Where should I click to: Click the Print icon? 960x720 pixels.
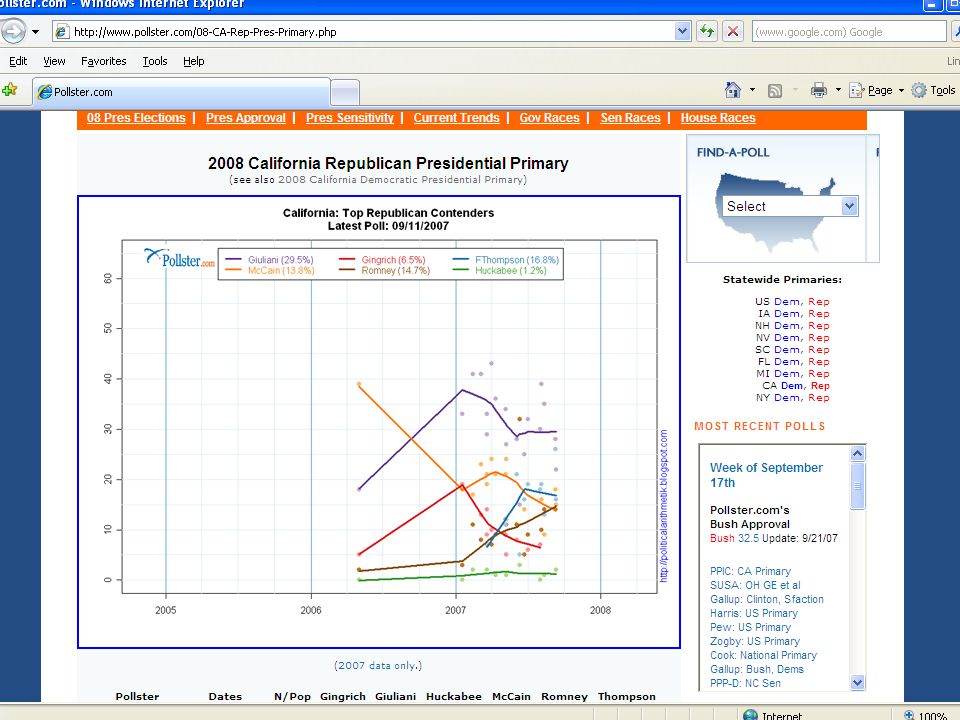819,91
